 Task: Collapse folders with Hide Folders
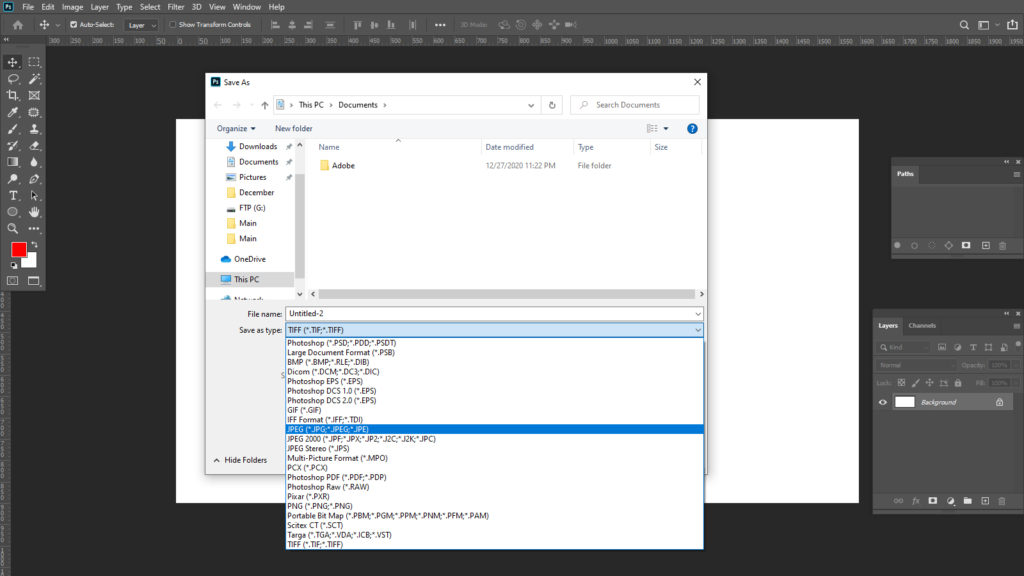click(240, 460)
